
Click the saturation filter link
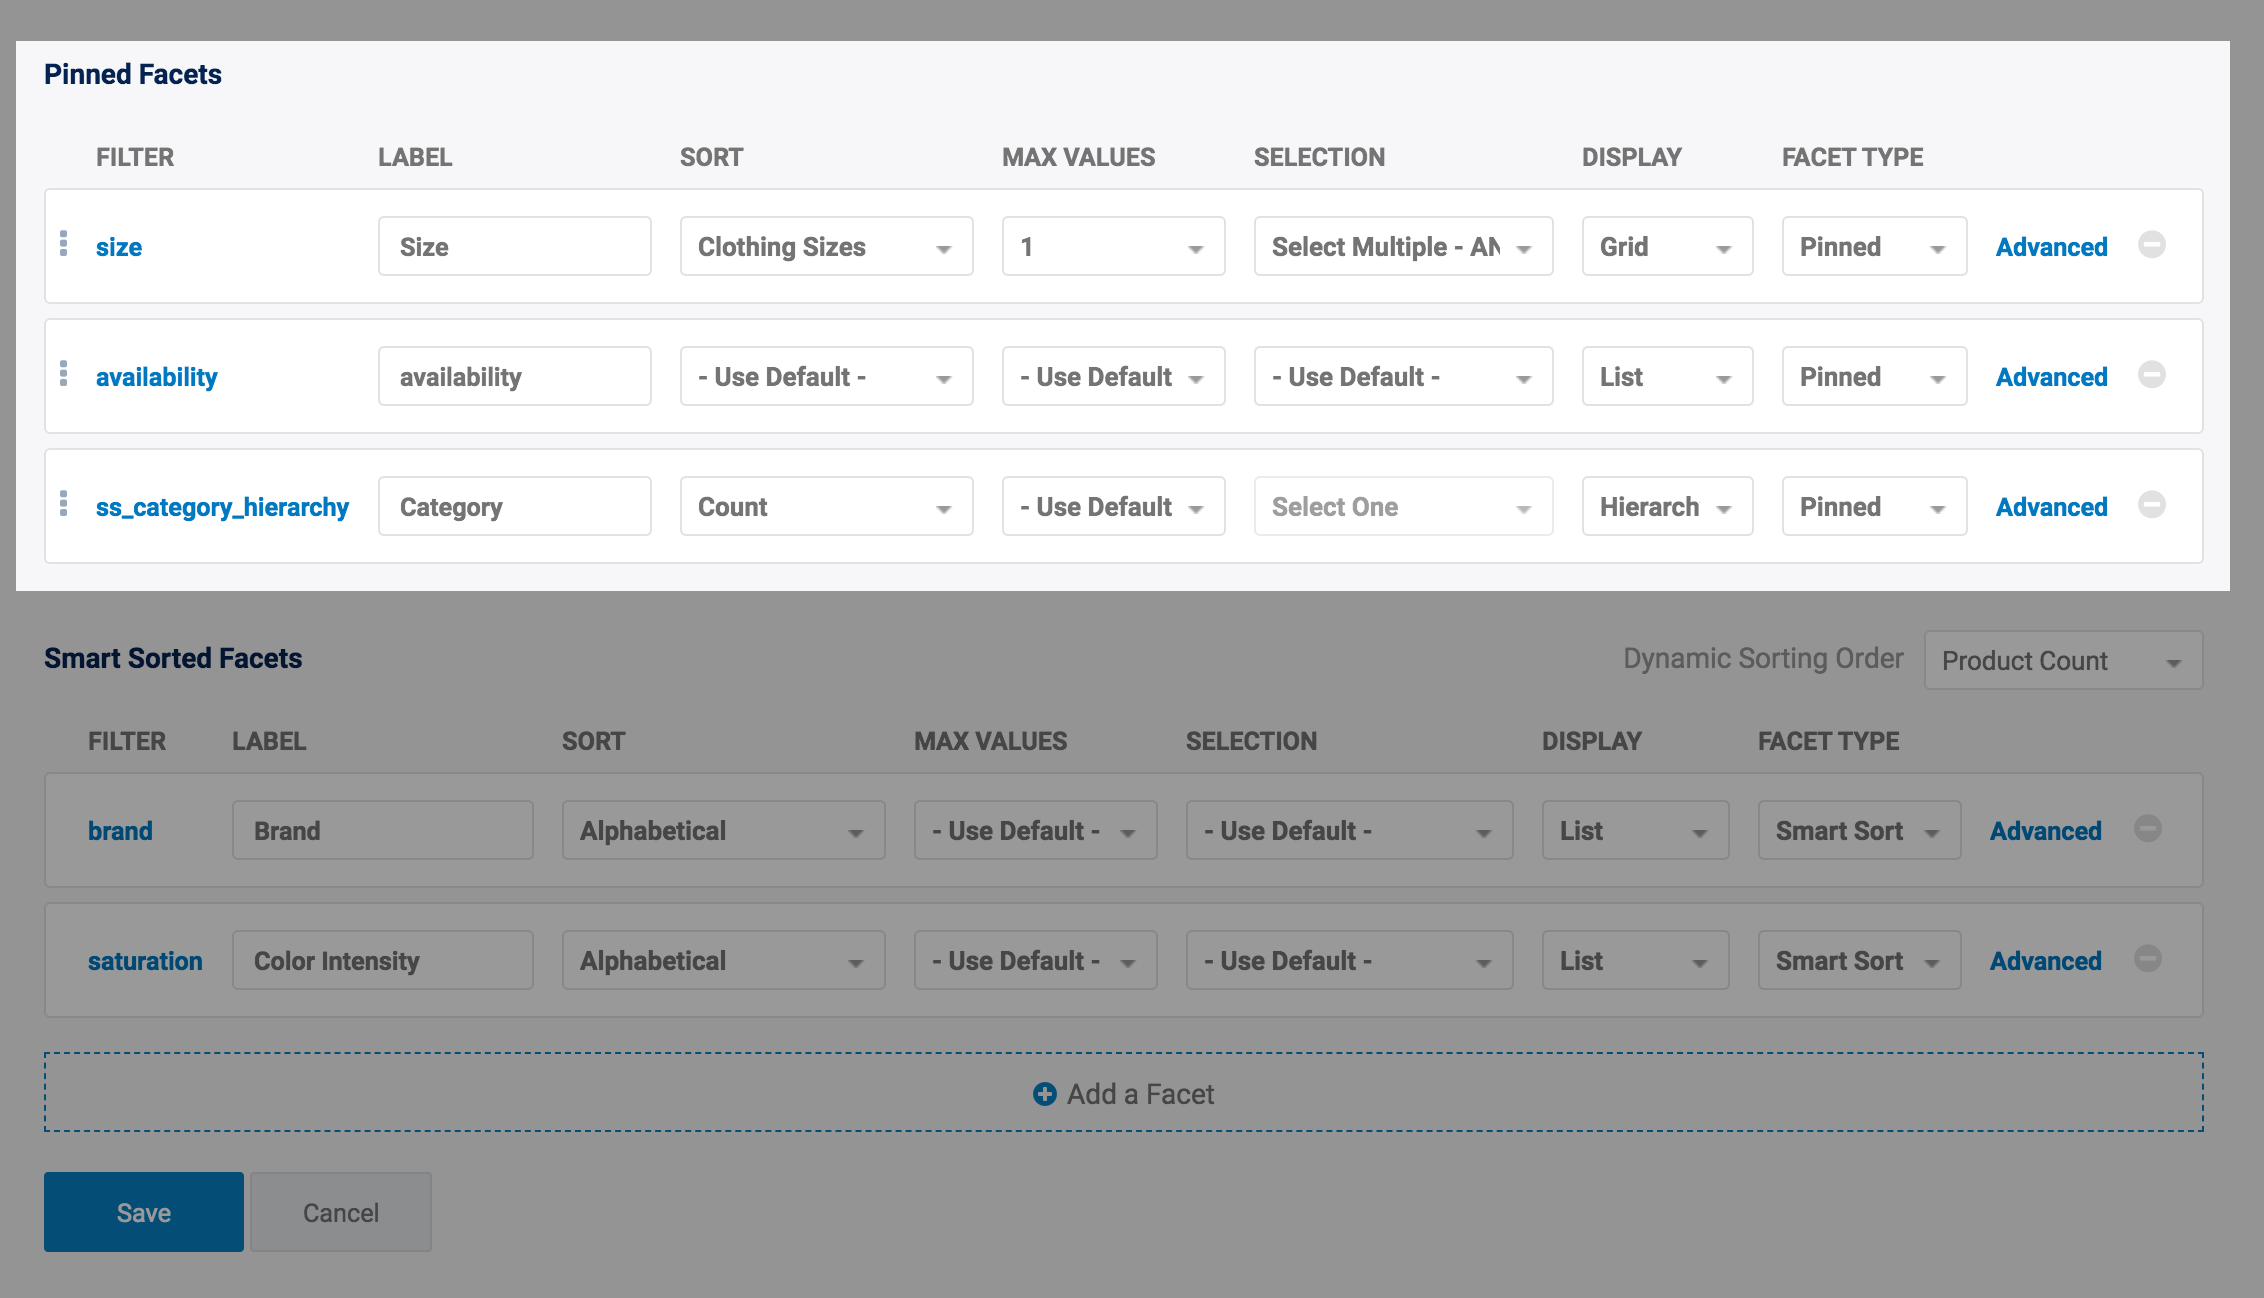145,961
